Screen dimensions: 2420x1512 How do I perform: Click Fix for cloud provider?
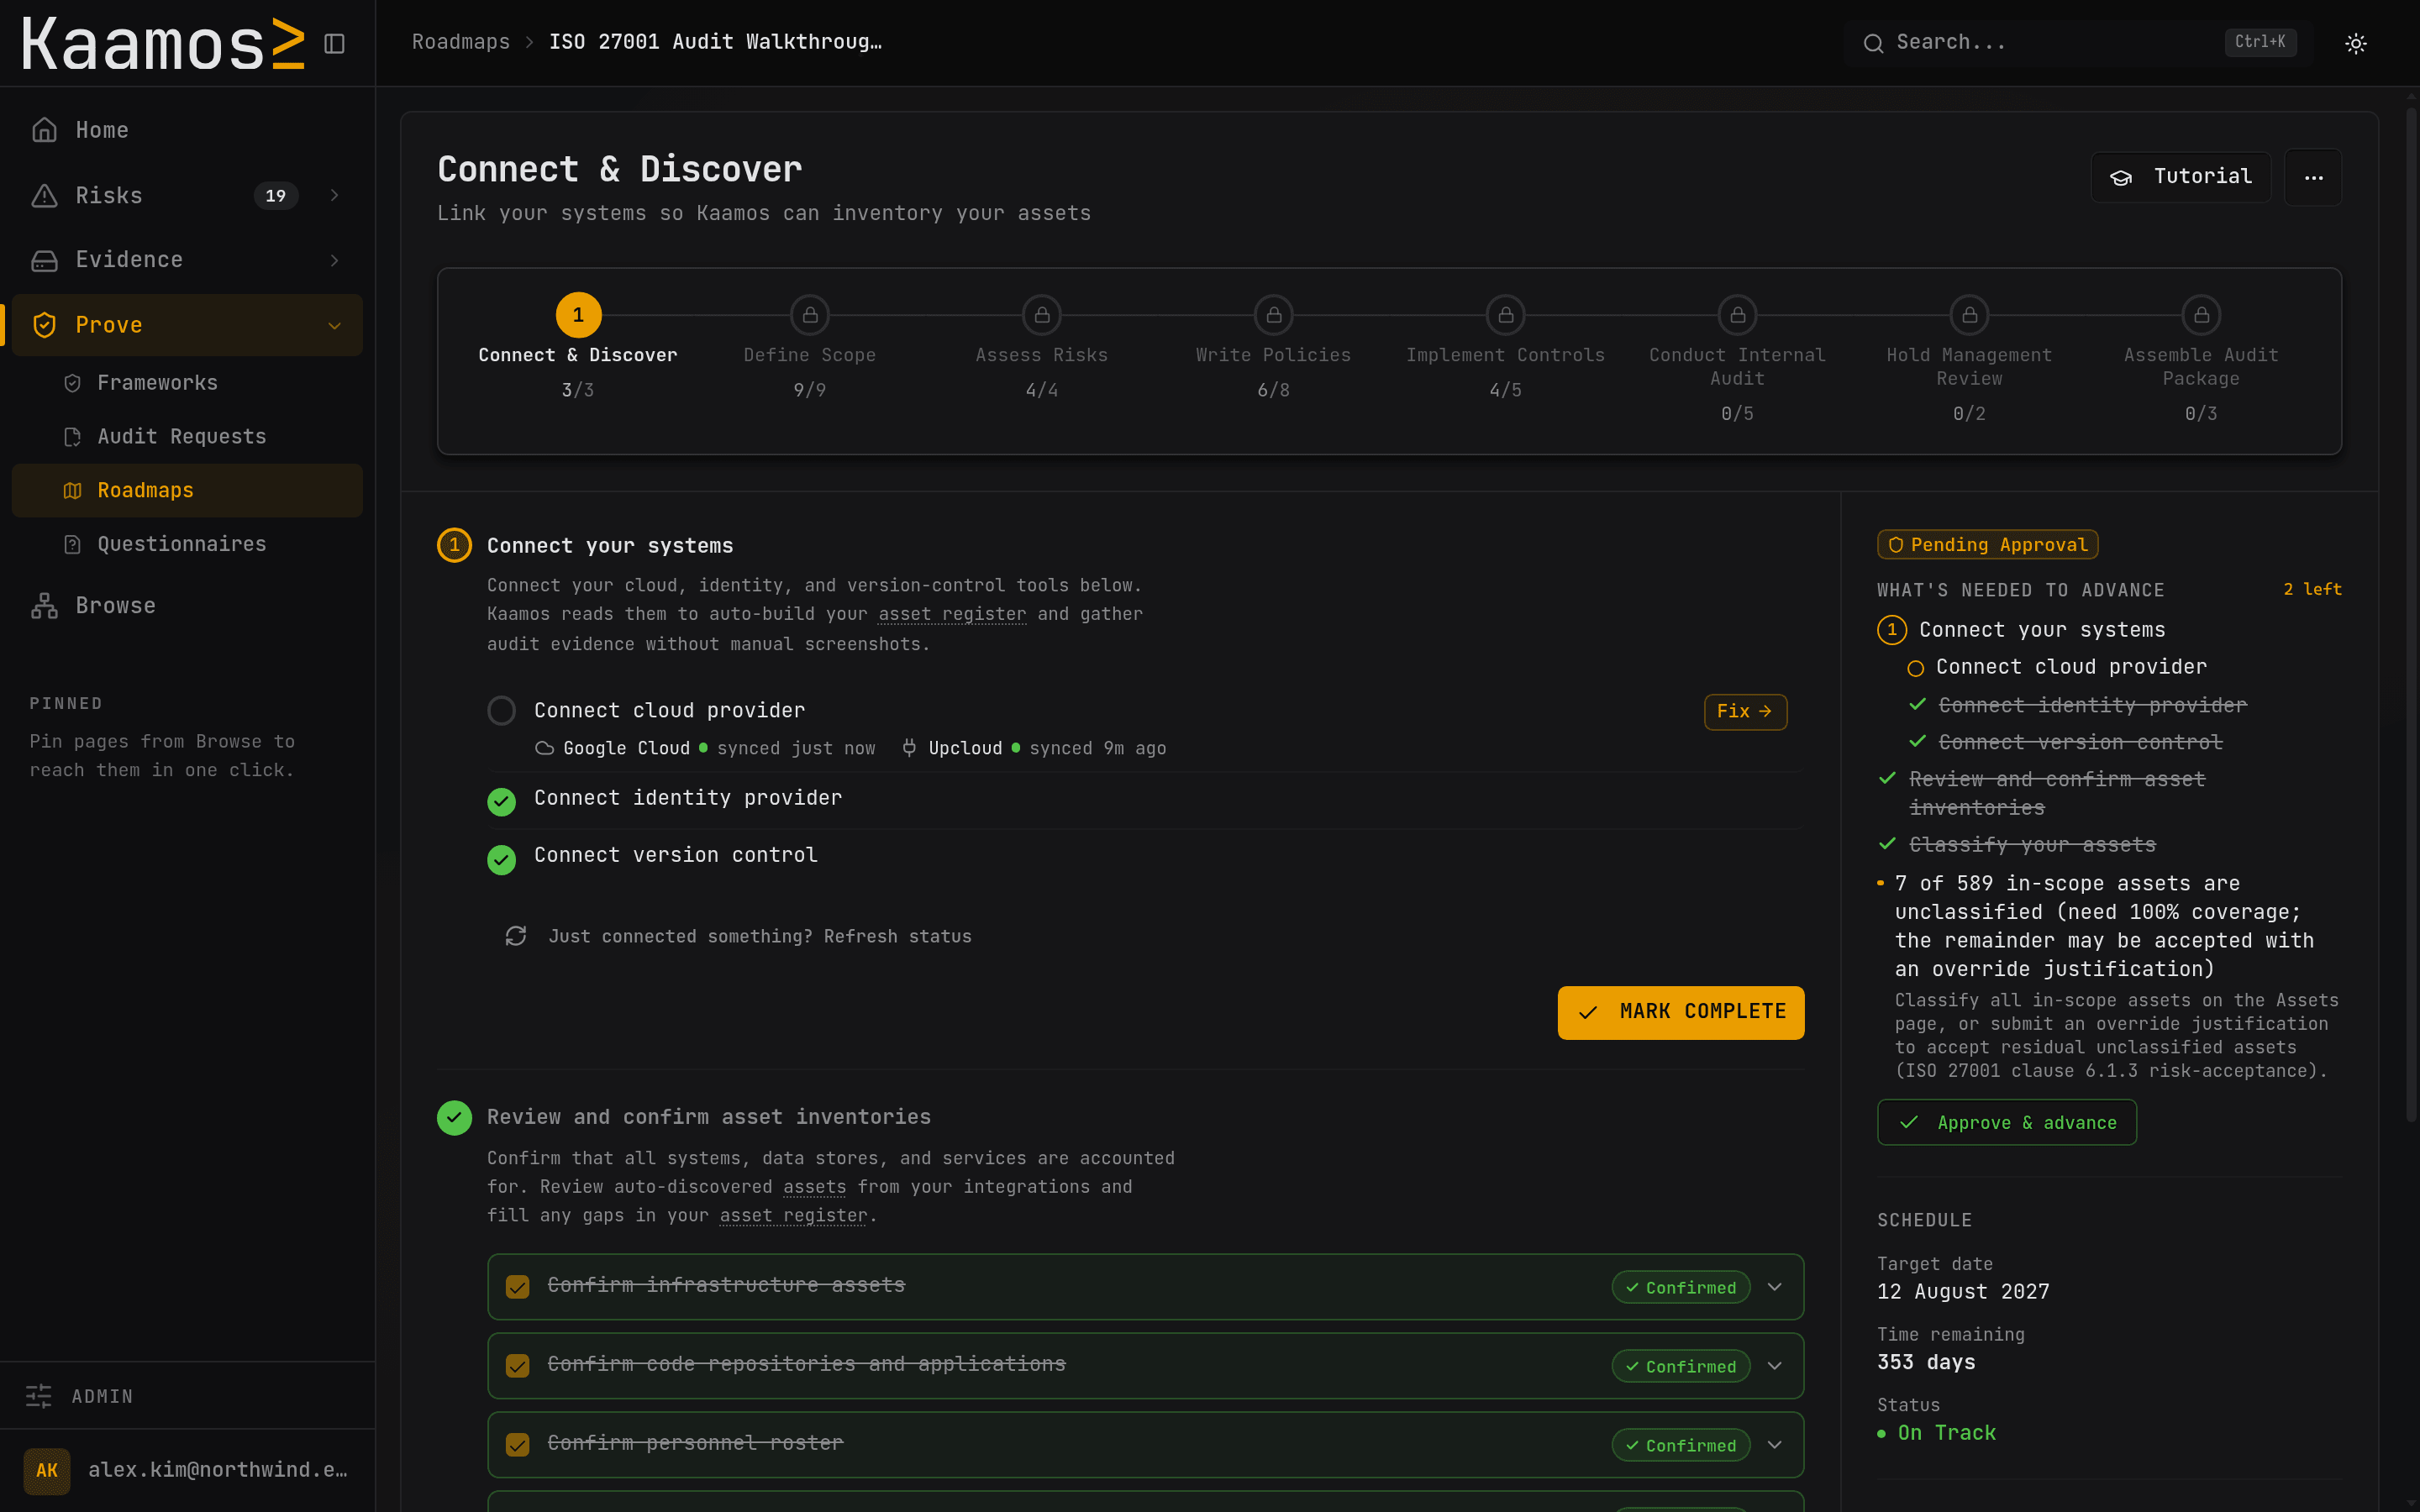(x=1745, y=712)
